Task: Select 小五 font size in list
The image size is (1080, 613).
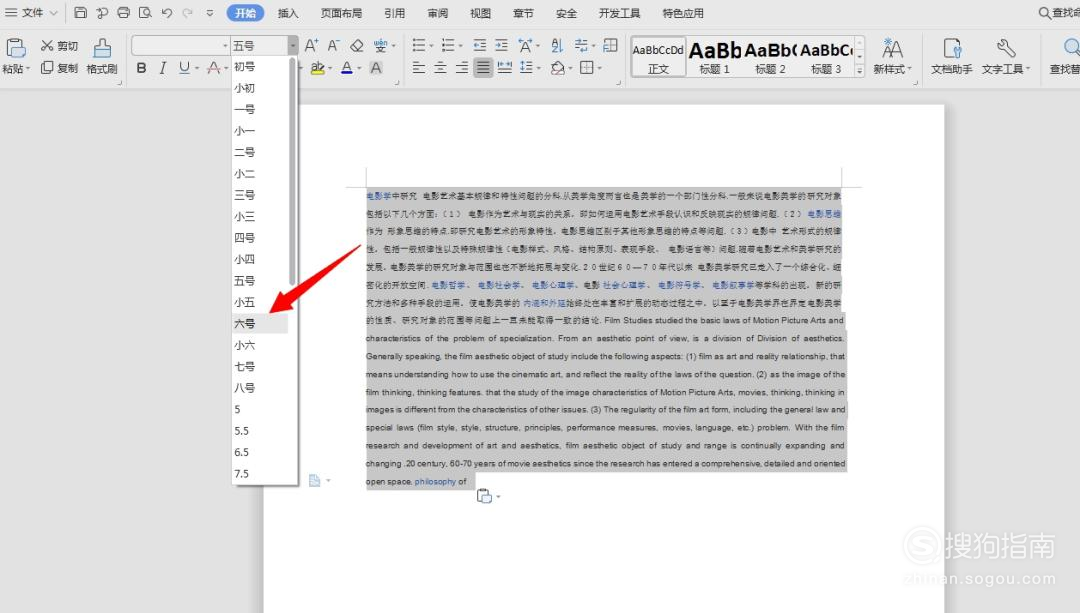Action: [260, 302]
